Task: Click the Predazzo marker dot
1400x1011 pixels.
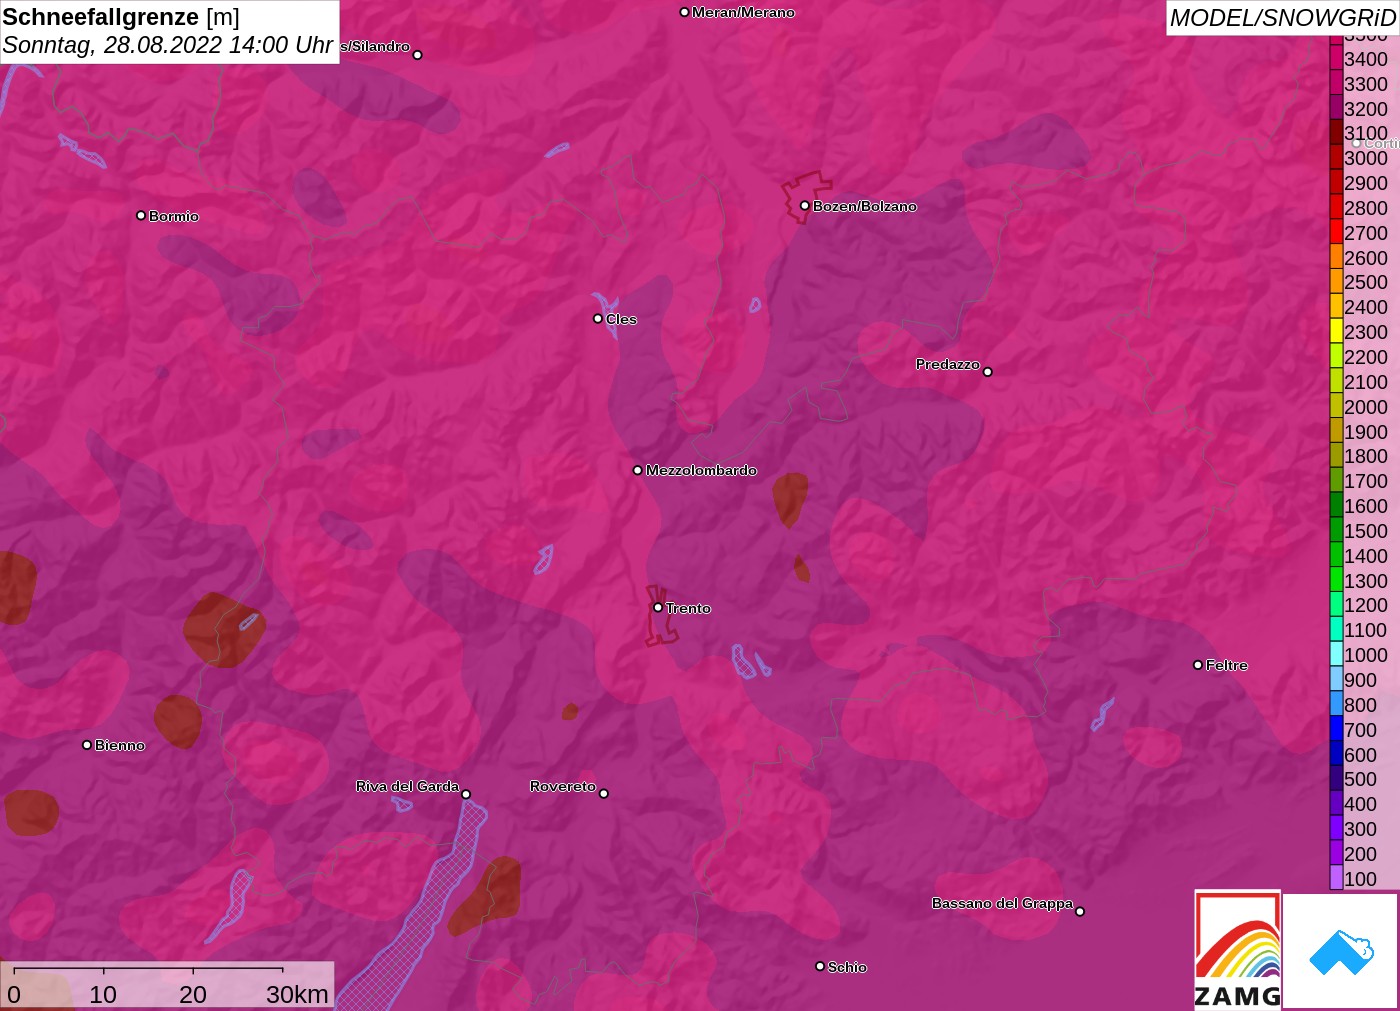Action: (988, 371)
